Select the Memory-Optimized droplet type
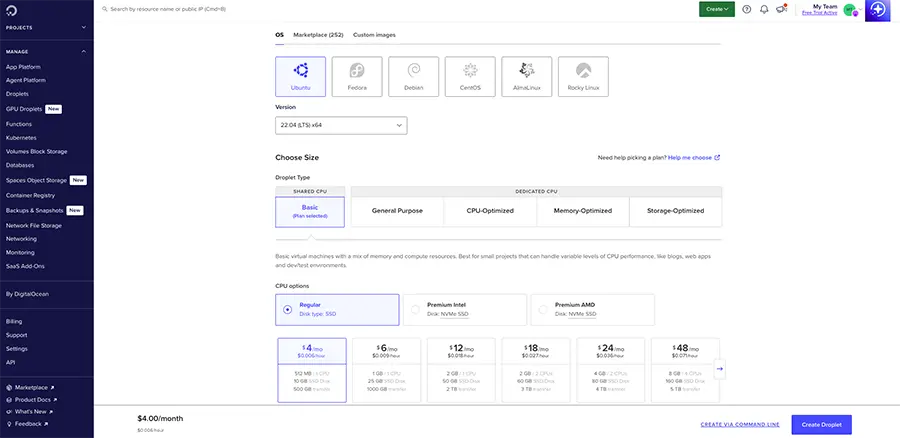Image resolution: width=900 pixels, height=438 pixels. click(x=583, y=211)
